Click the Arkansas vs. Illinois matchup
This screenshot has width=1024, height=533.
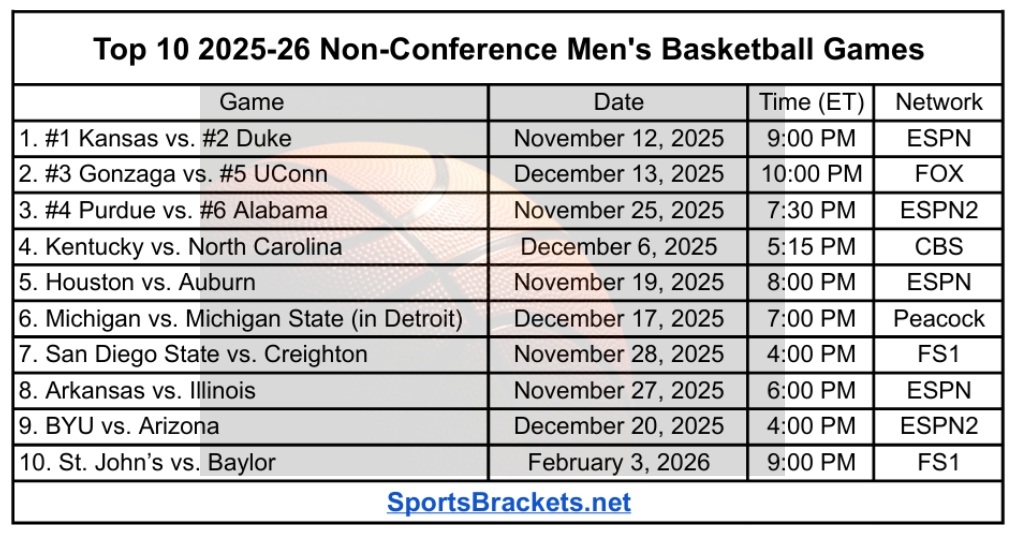tap(137, 390)
